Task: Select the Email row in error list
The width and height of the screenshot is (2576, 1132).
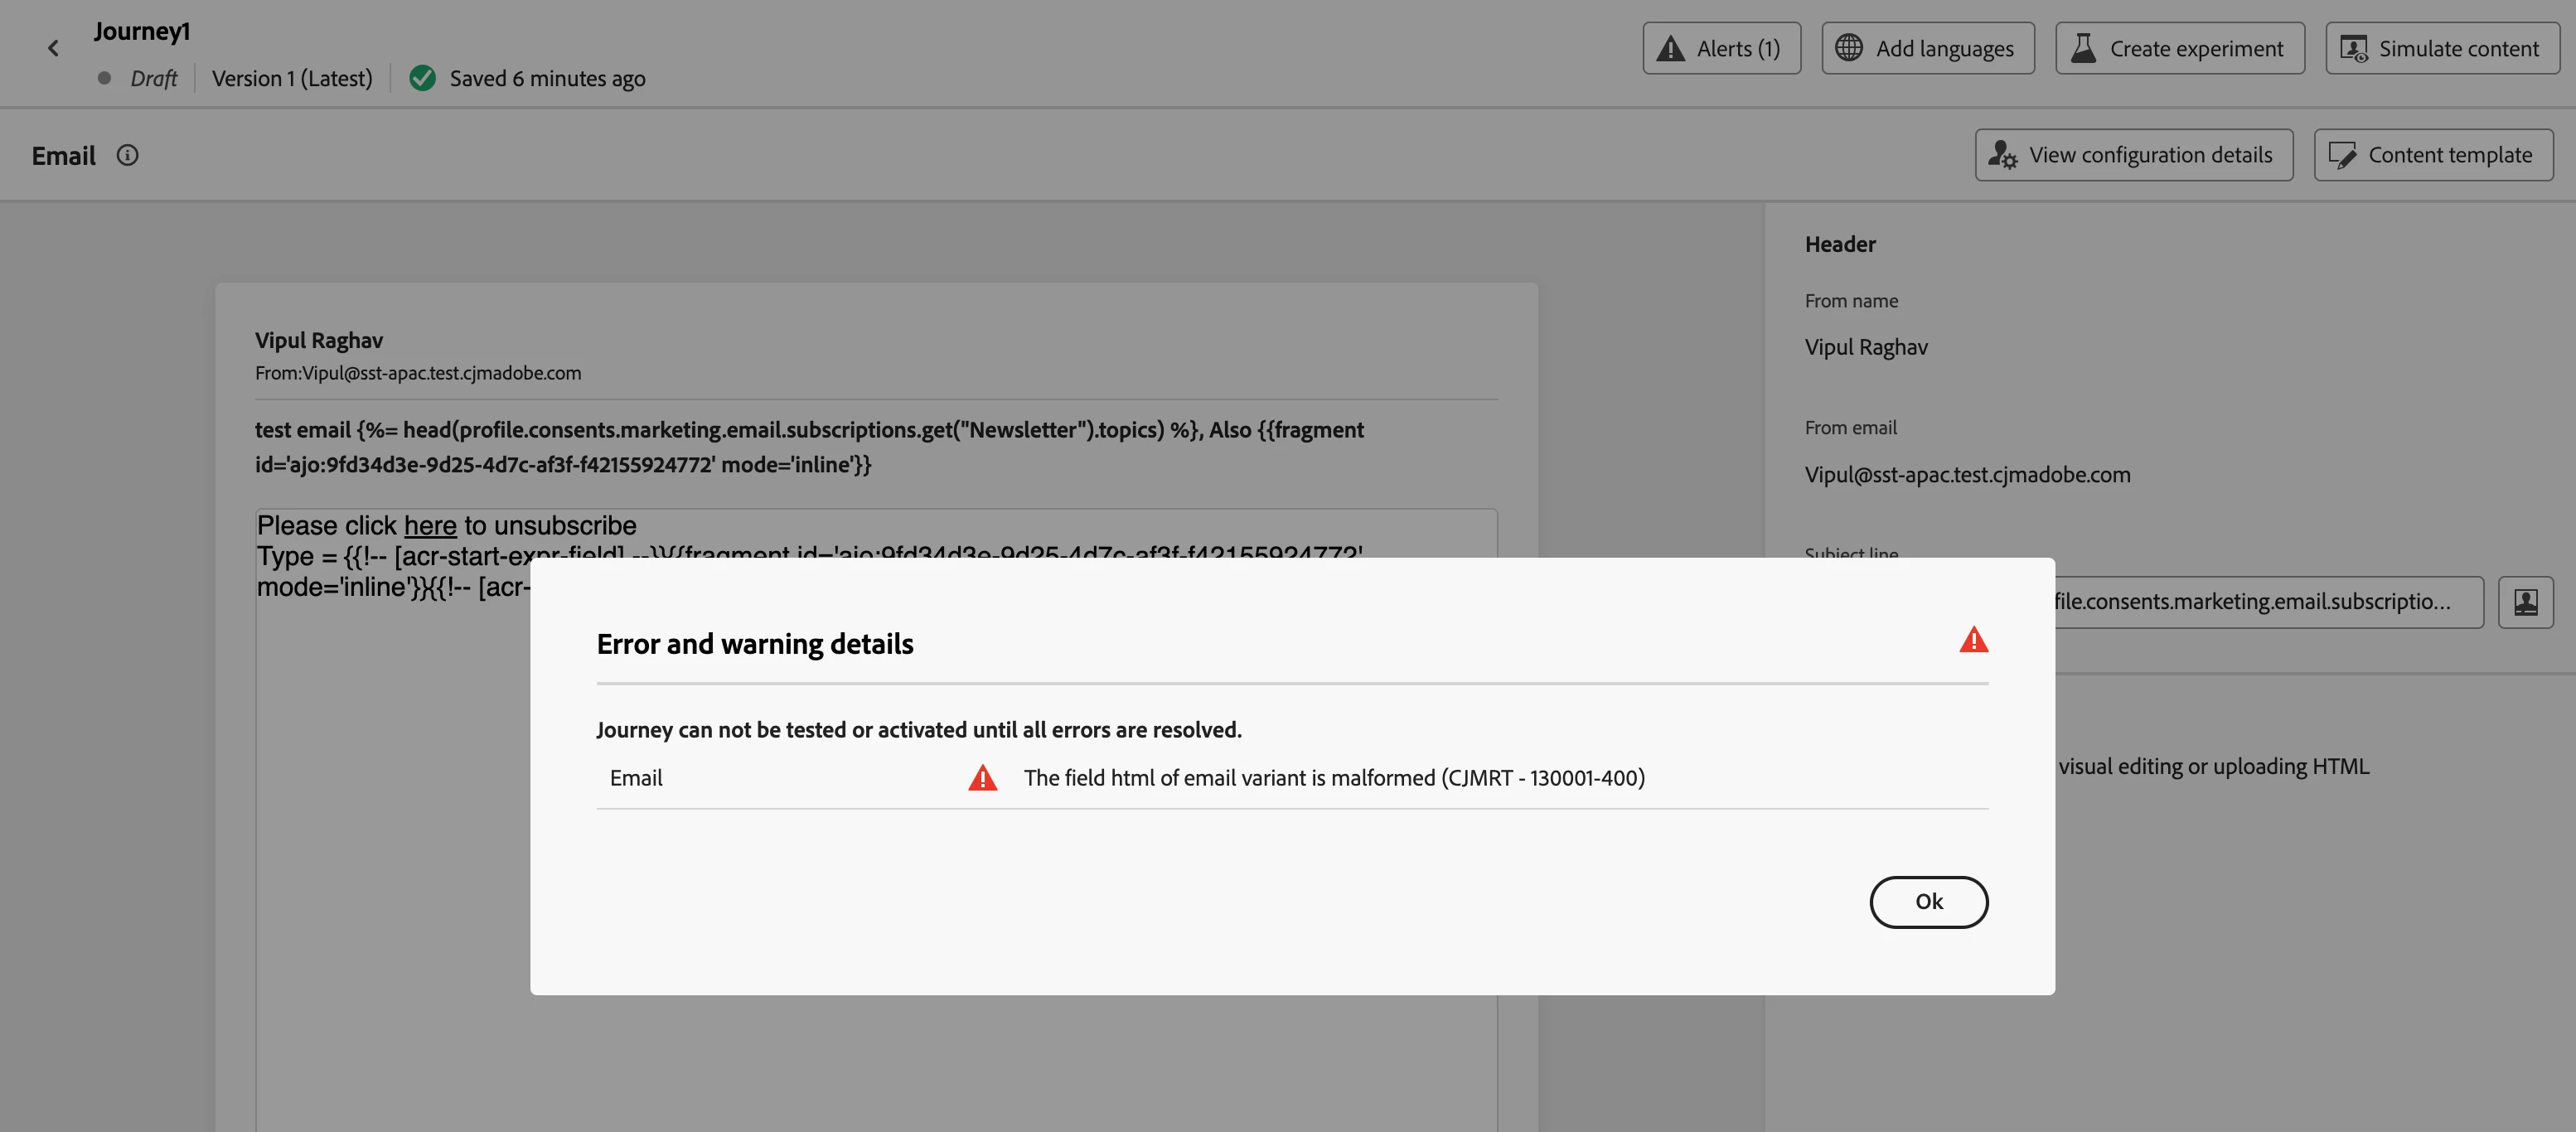Action: tap(636, 778)
